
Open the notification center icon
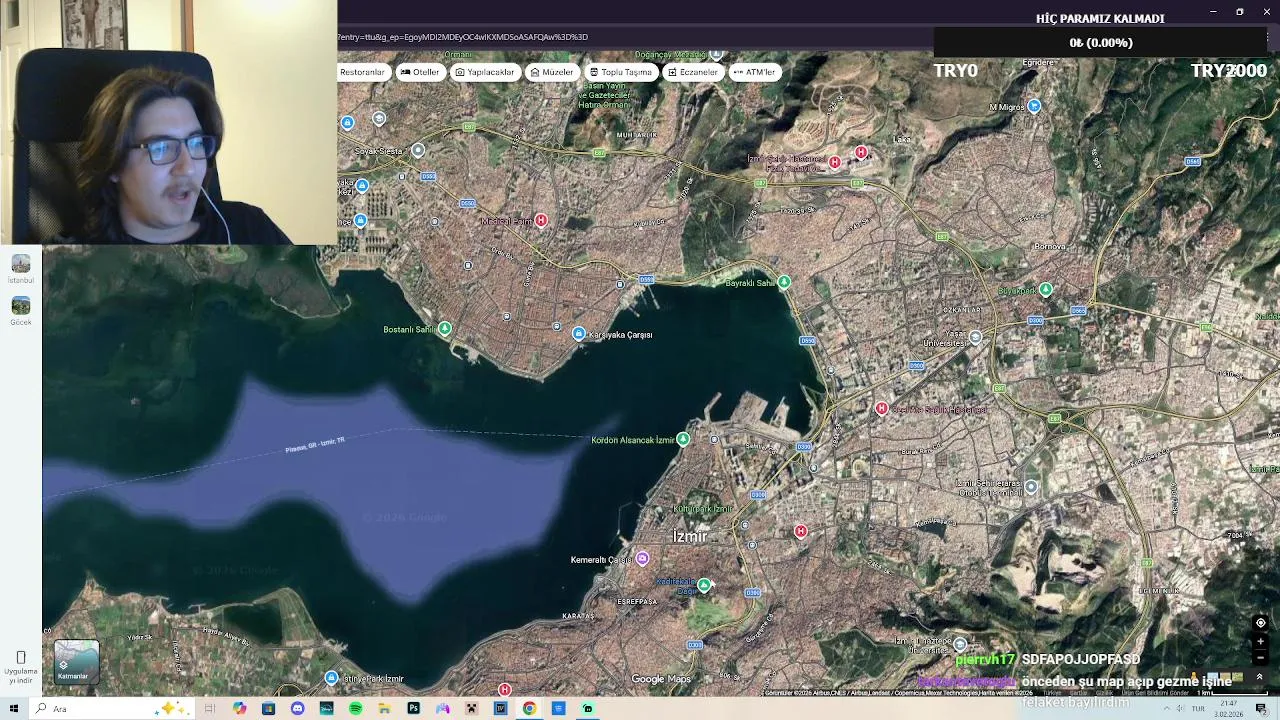(x=1262, y=708)
